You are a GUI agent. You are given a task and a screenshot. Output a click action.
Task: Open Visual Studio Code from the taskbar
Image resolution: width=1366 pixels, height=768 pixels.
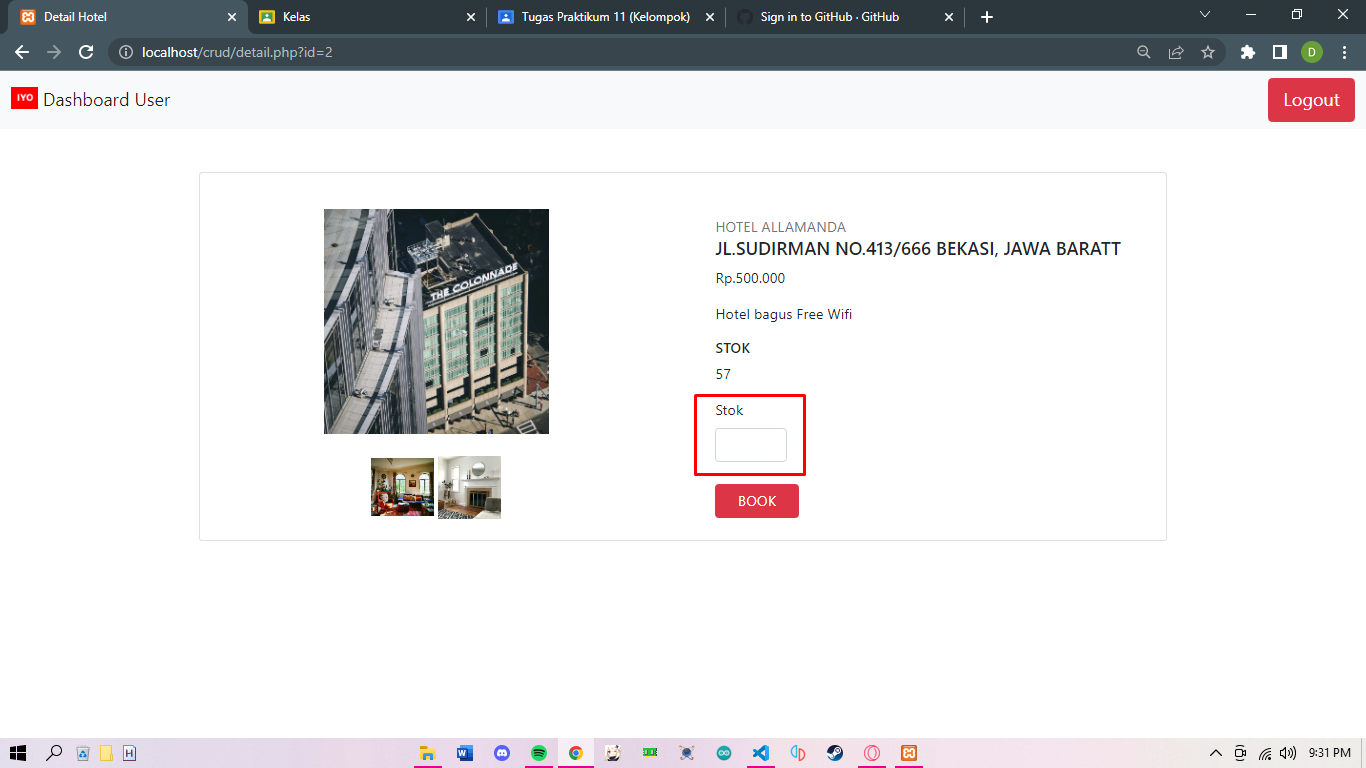coord(760,753)
